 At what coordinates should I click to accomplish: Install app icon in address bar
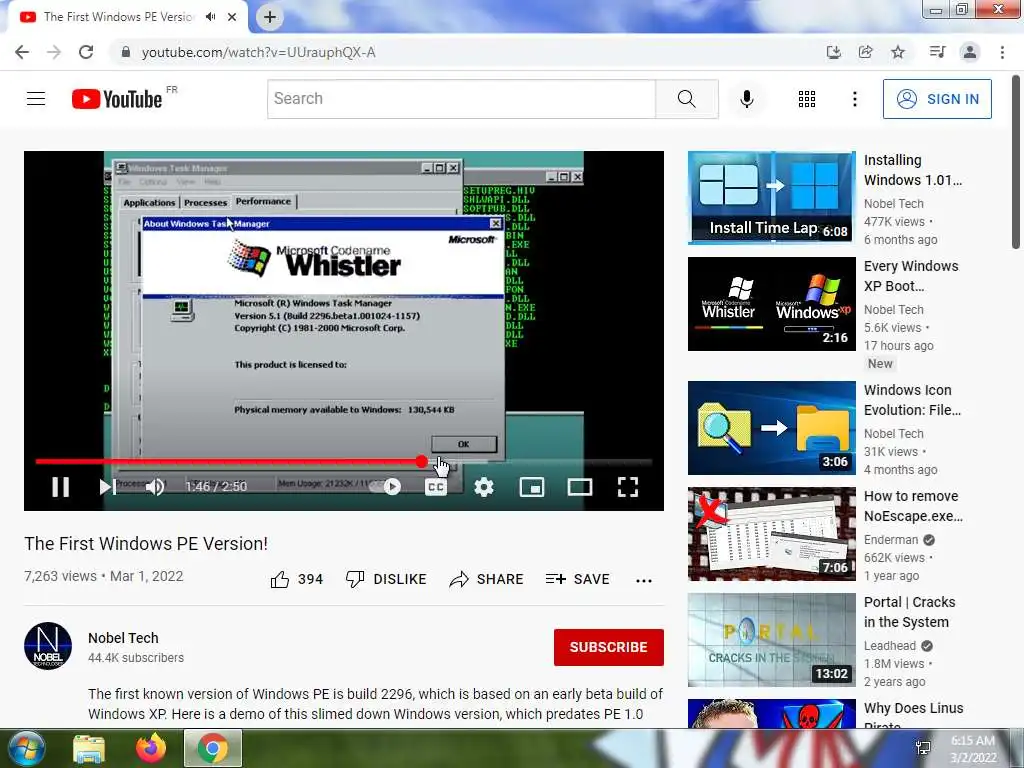[833, 52]
